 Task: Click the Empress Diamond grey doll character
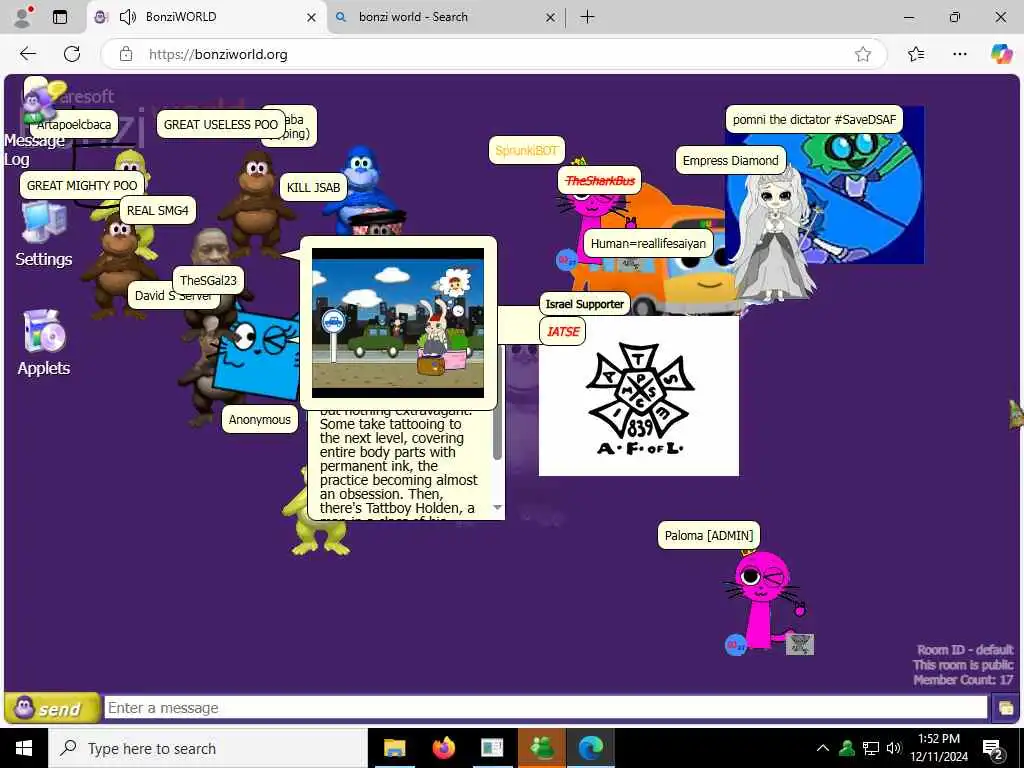[x=774, y=235]
